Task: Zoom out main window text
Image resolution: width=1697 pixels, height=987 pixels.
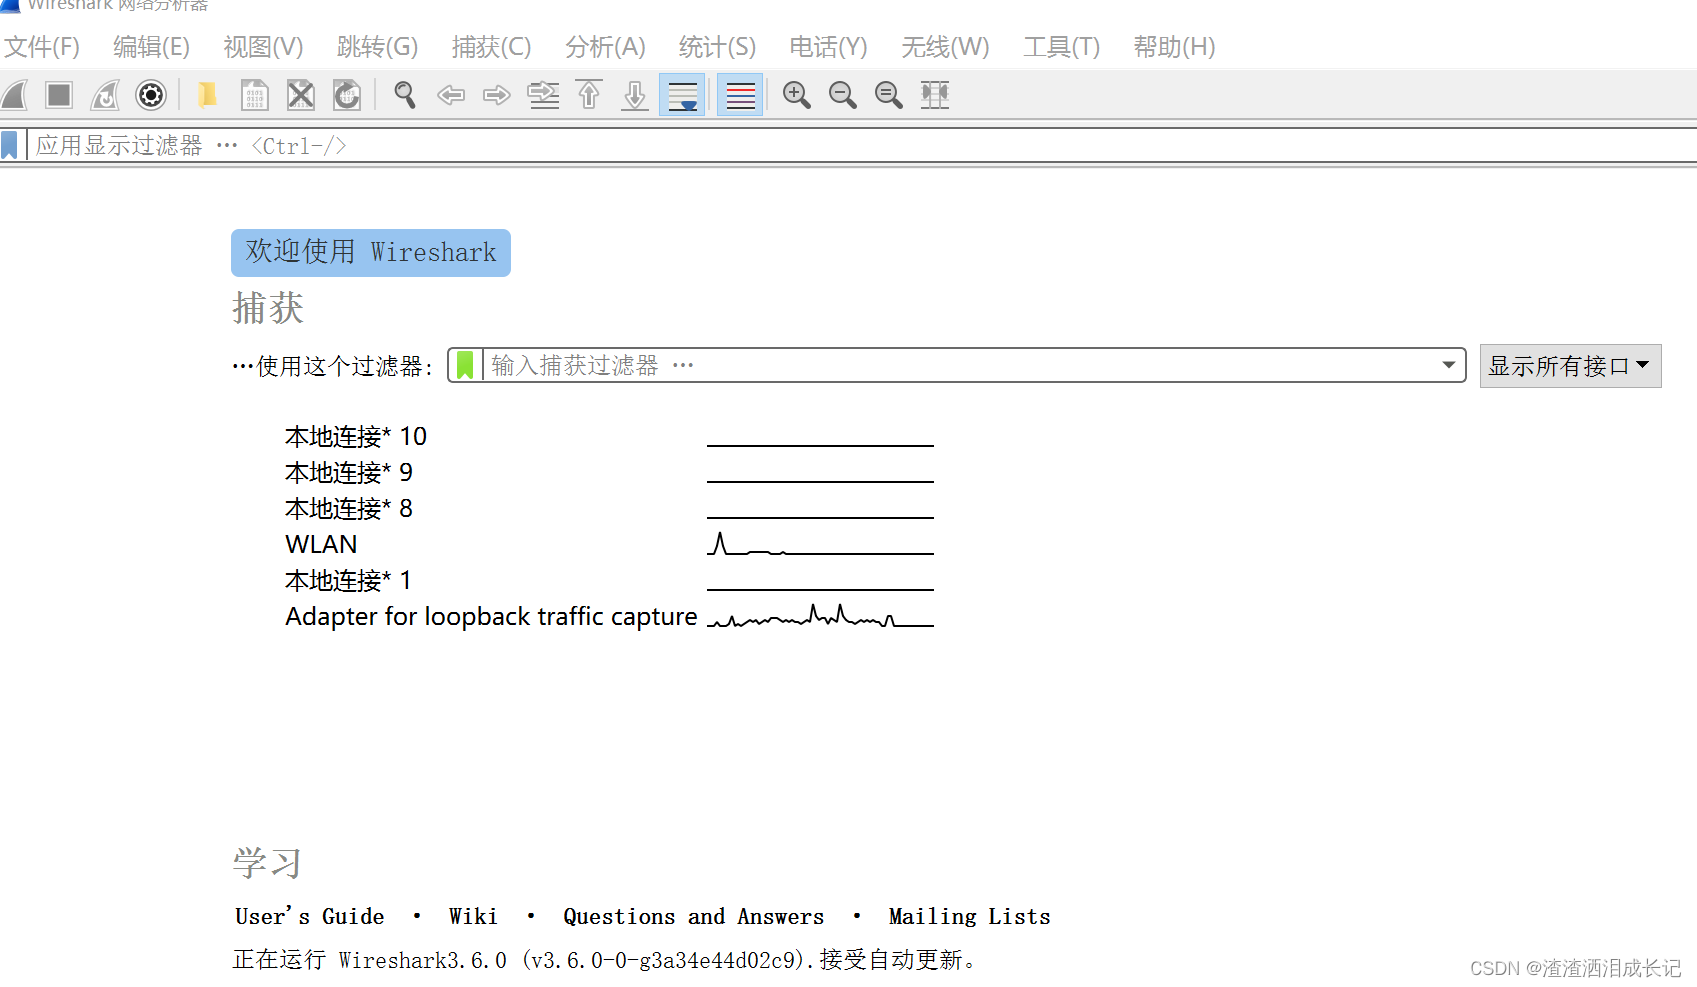Action: [843, 95]
